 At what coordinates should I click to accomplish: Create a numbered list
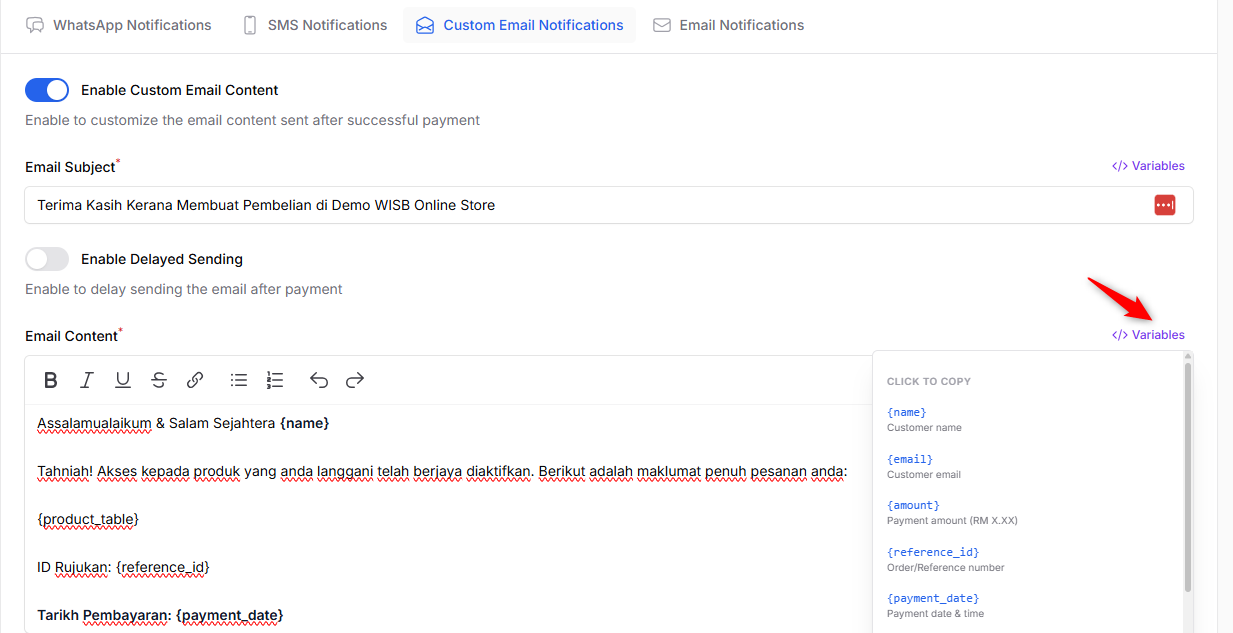(x=275, y=380)
